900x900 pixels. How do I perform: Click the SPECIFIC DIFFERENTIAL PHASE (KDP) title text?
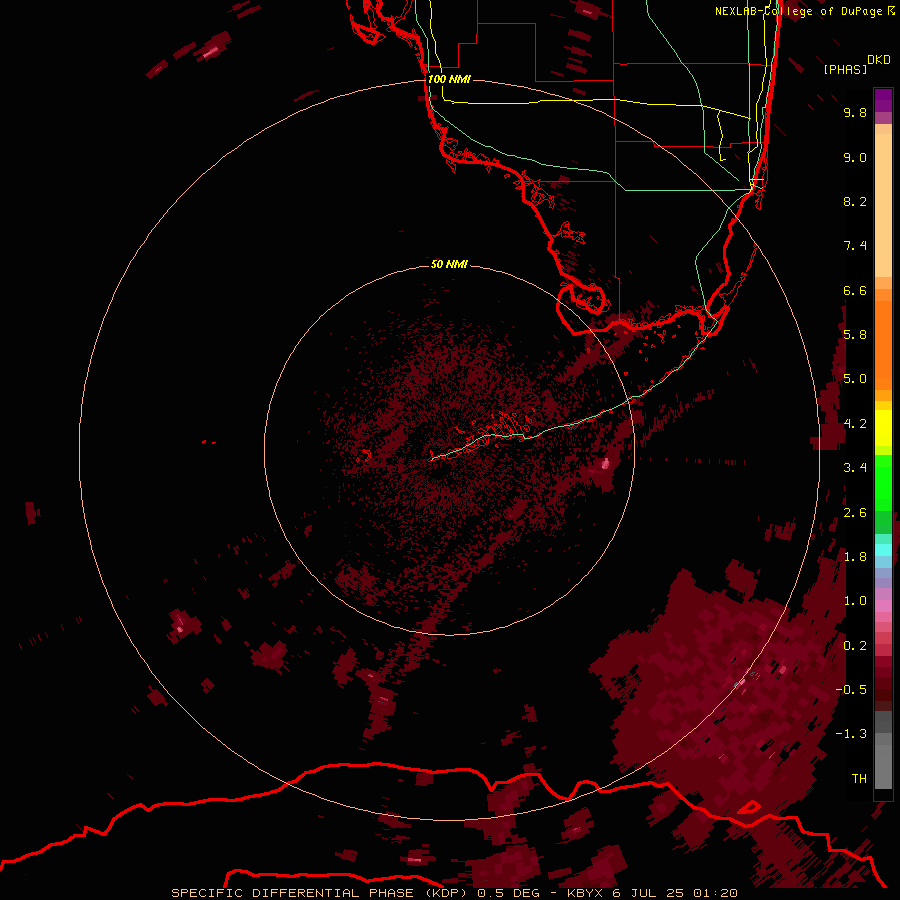tap(320, 893)
